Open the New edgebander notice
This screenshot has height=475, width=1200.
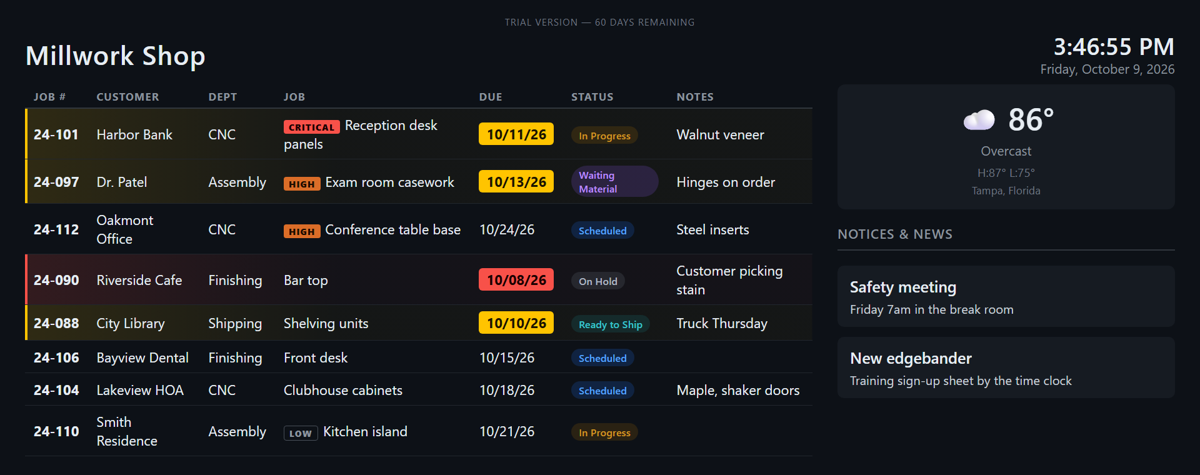(x=1006, y=368)
